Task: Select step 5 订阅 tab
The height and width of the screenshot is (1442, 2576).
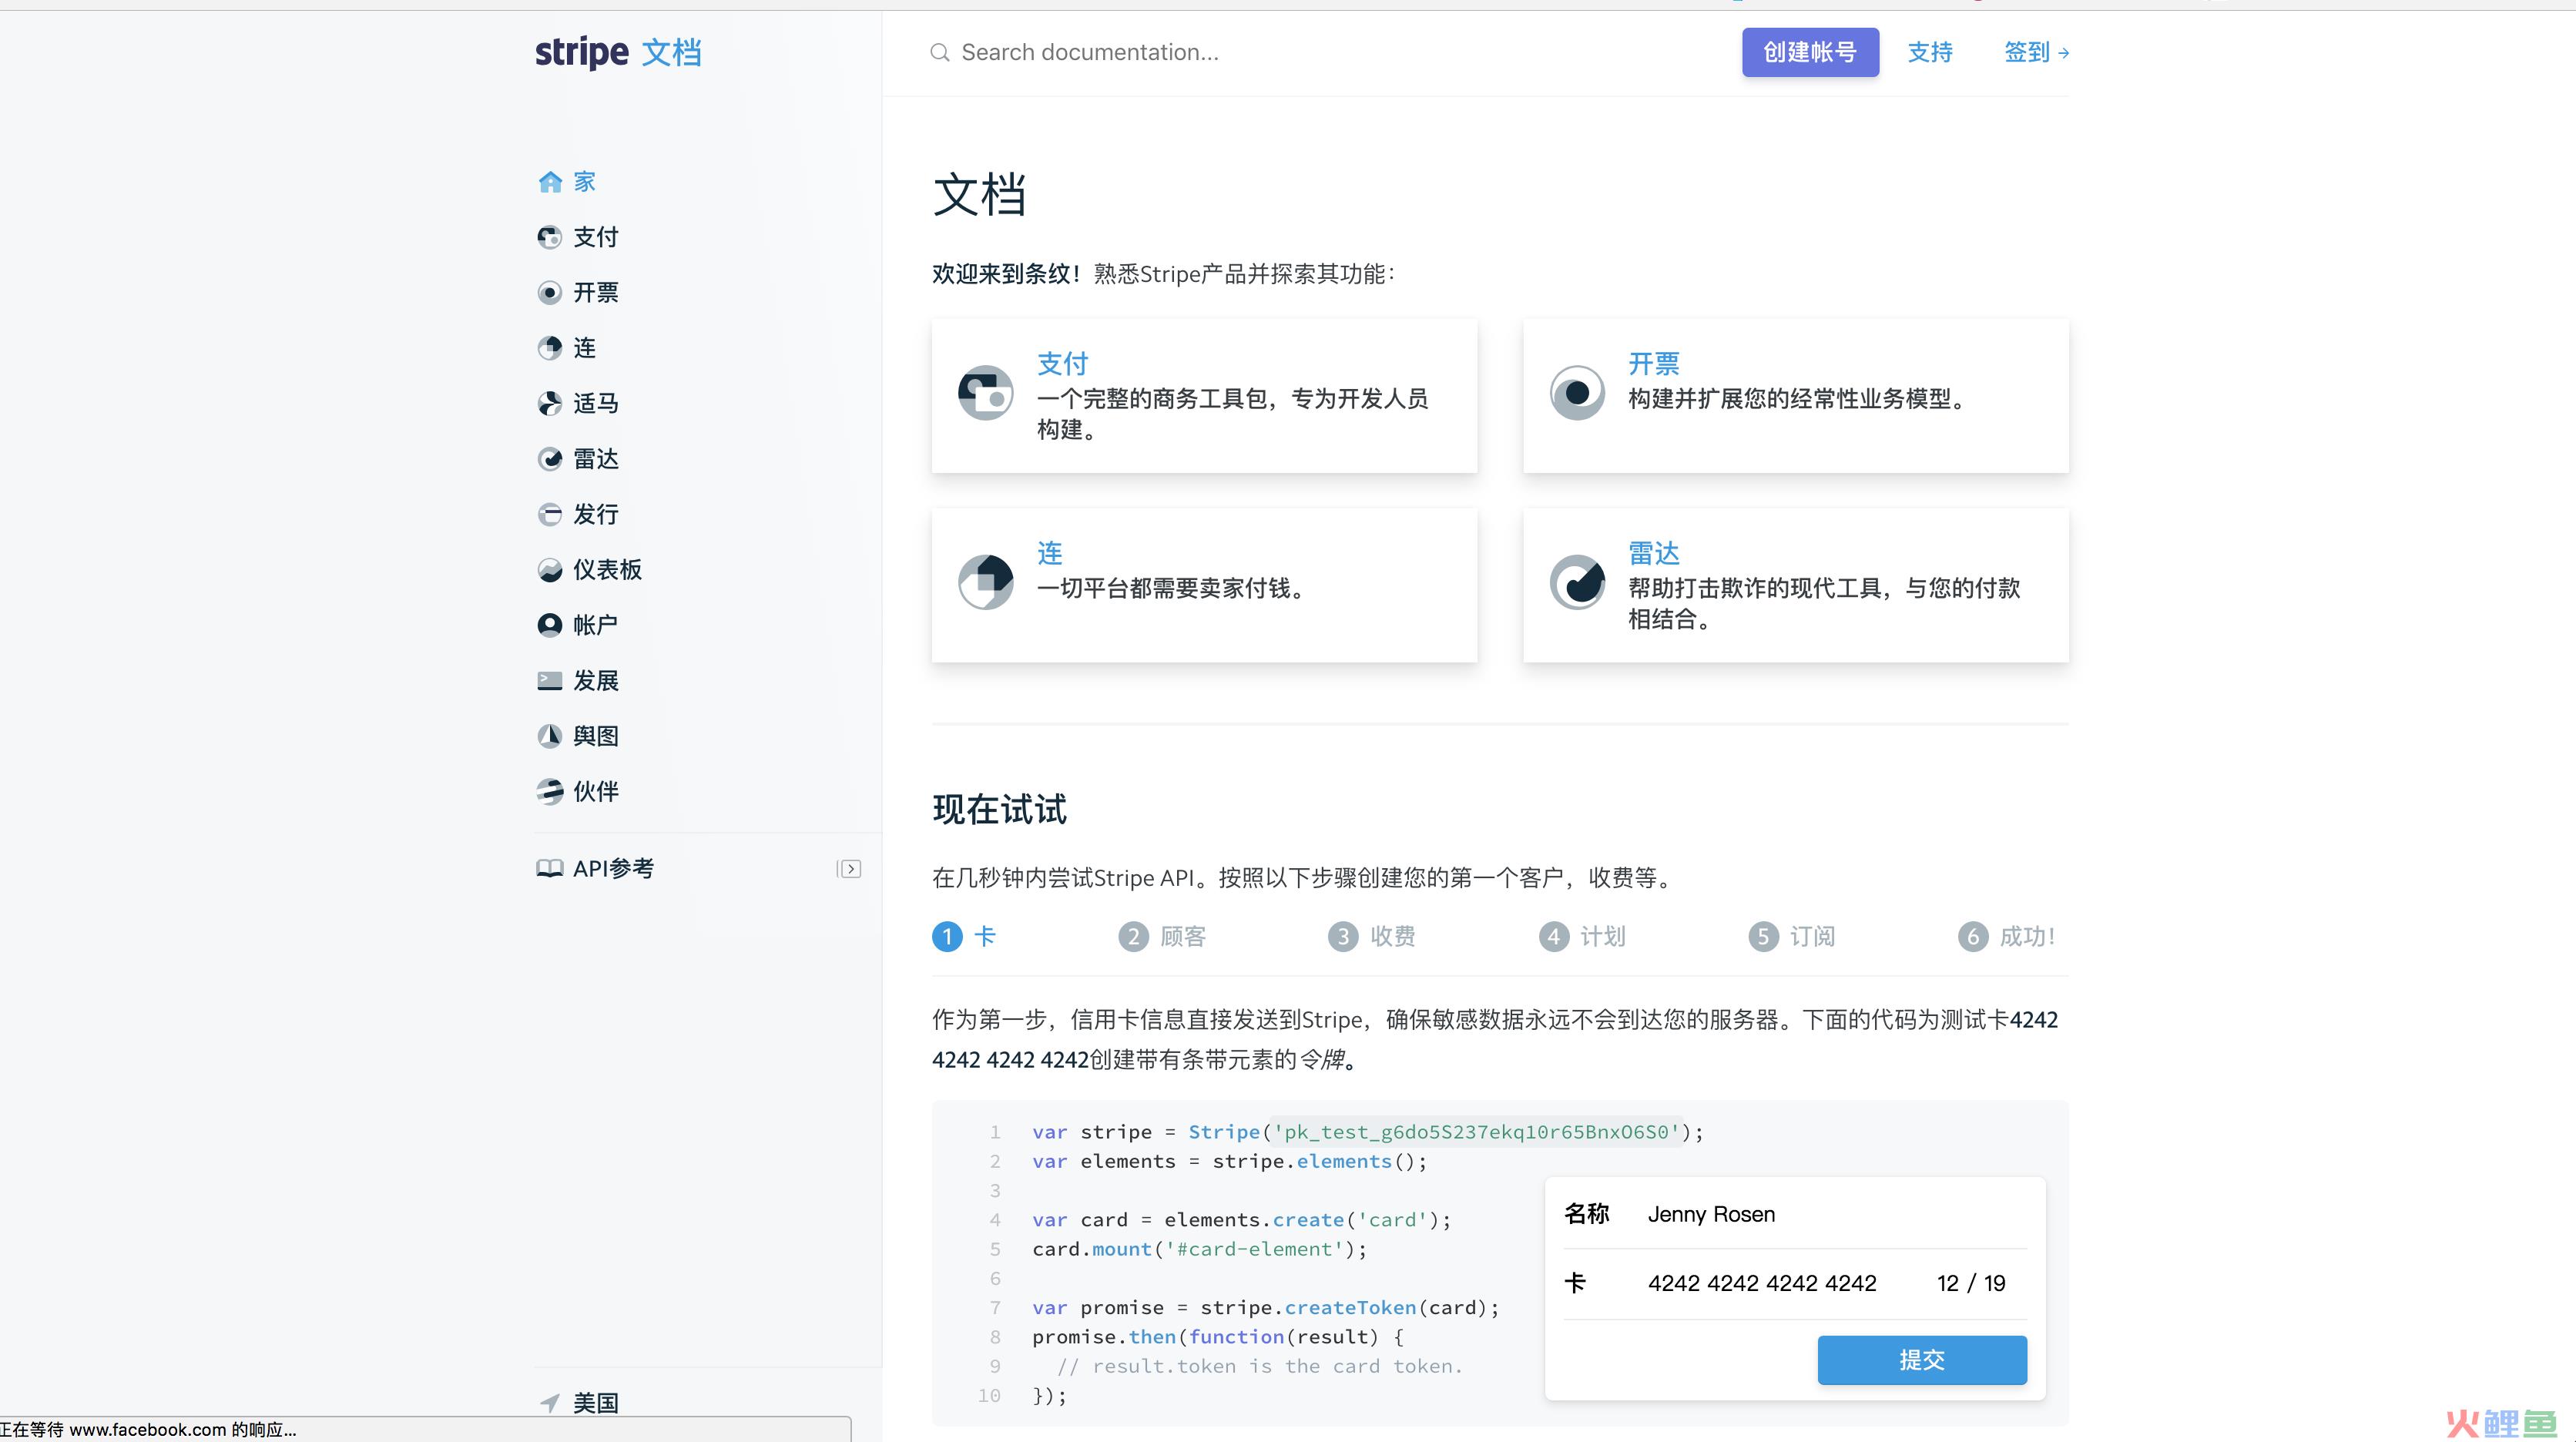Action: tap(1792, 936)
